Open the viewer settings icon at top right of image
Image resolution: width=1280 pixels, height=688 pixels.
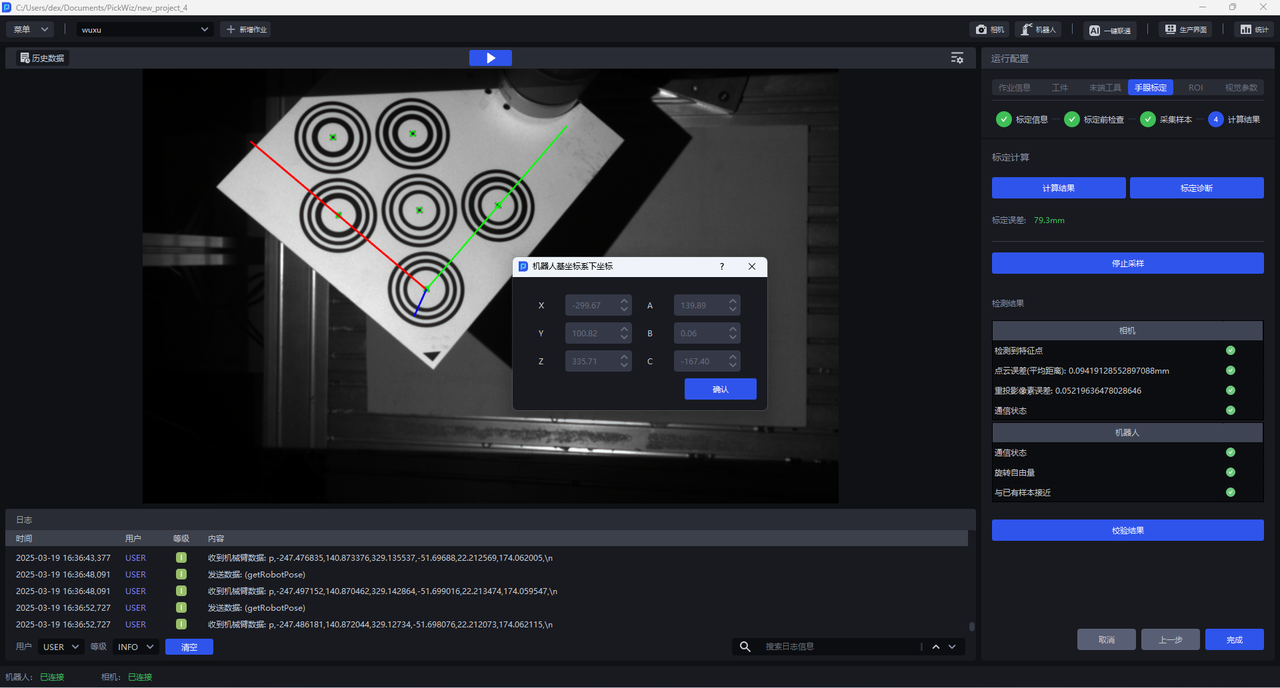tap(957, 58)
